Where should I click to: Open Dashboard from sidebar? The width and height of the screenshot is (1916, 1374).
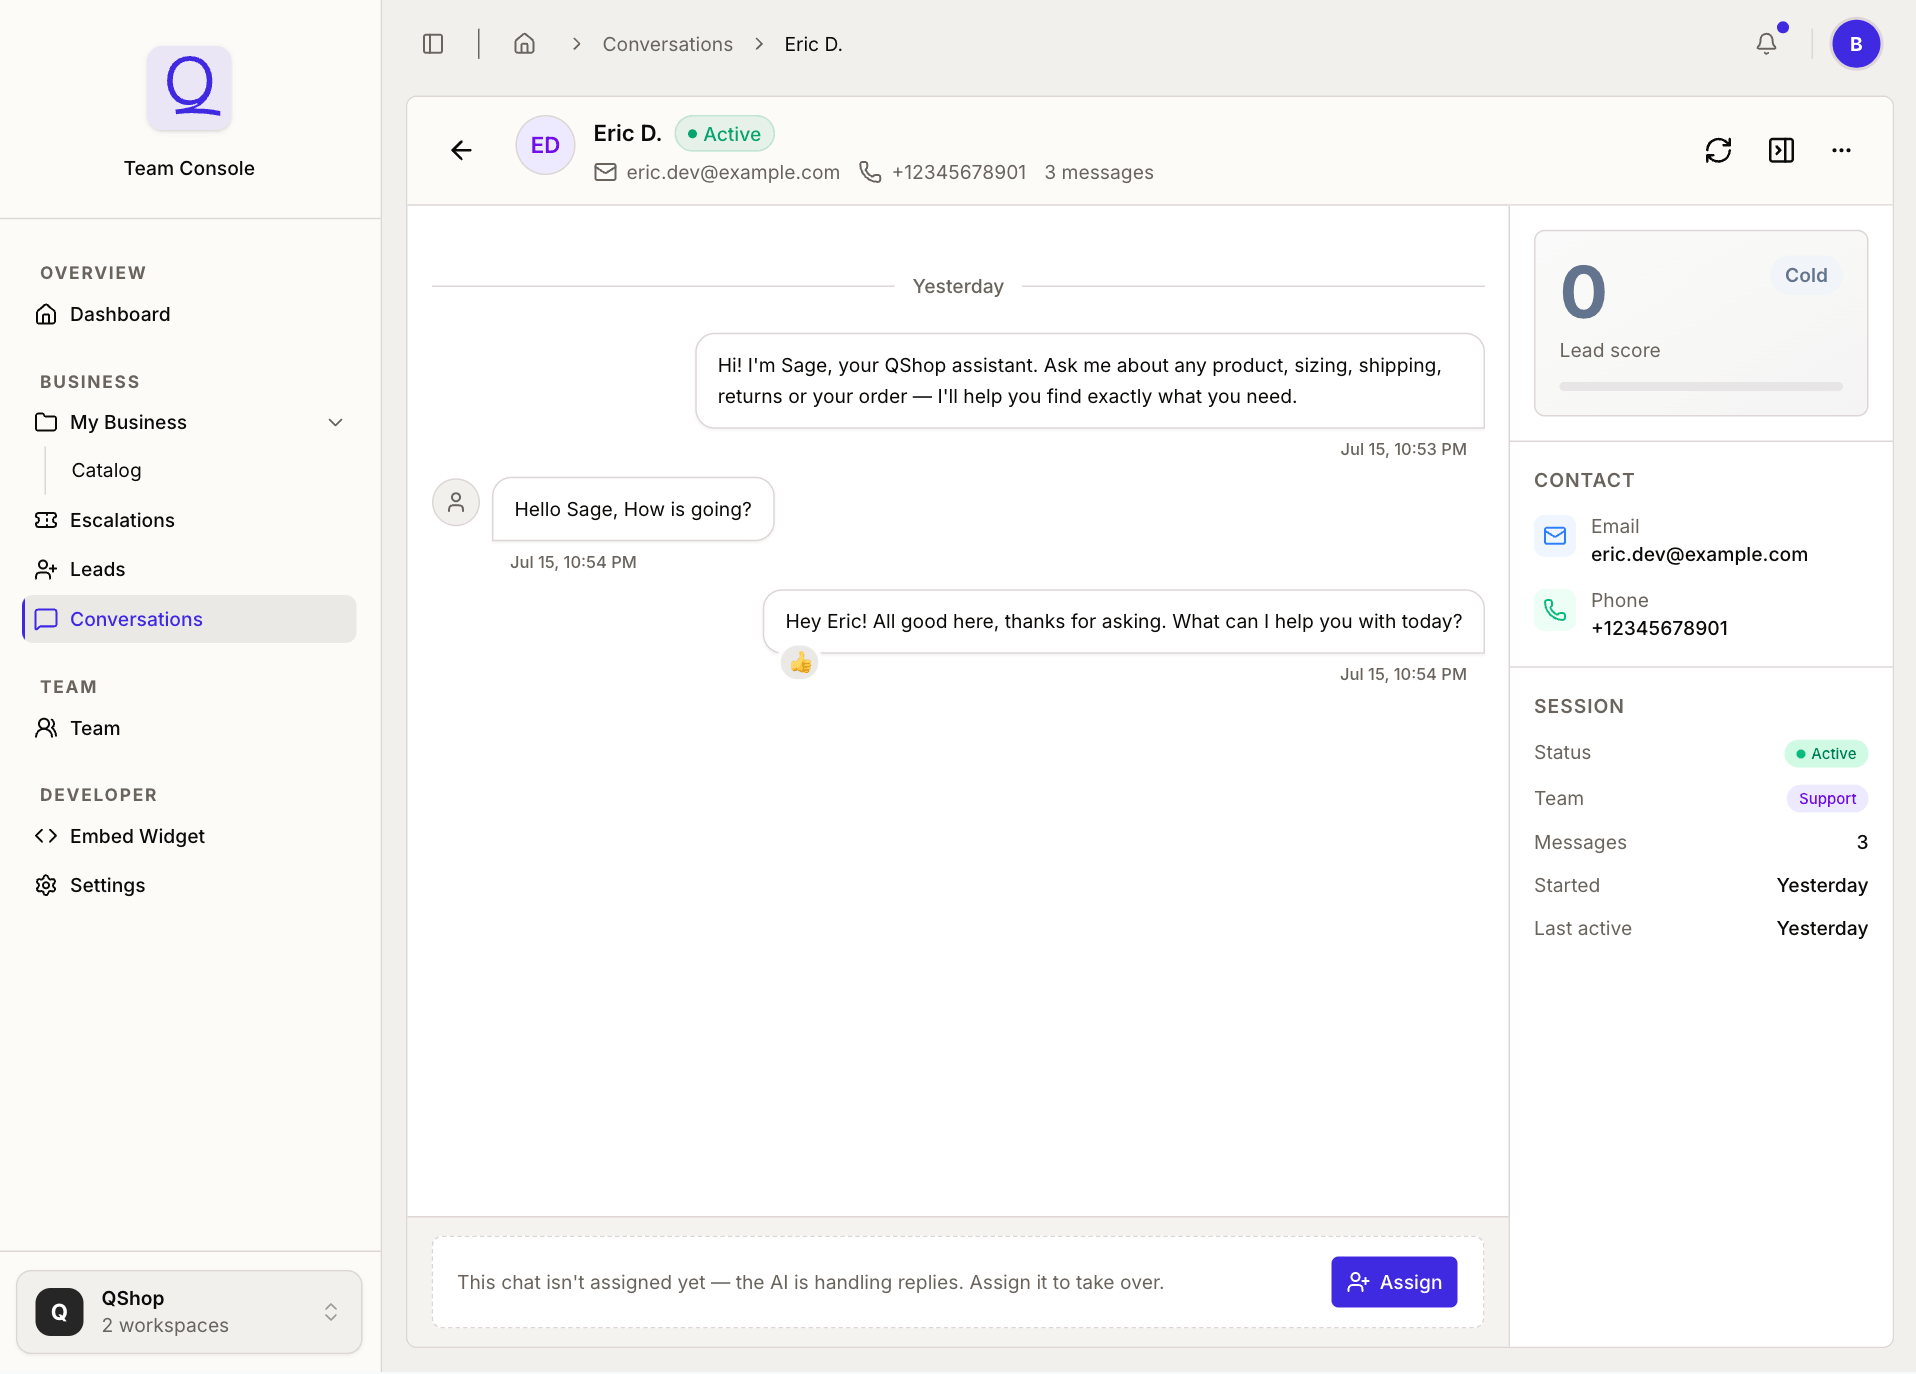[x=189, y=314]
